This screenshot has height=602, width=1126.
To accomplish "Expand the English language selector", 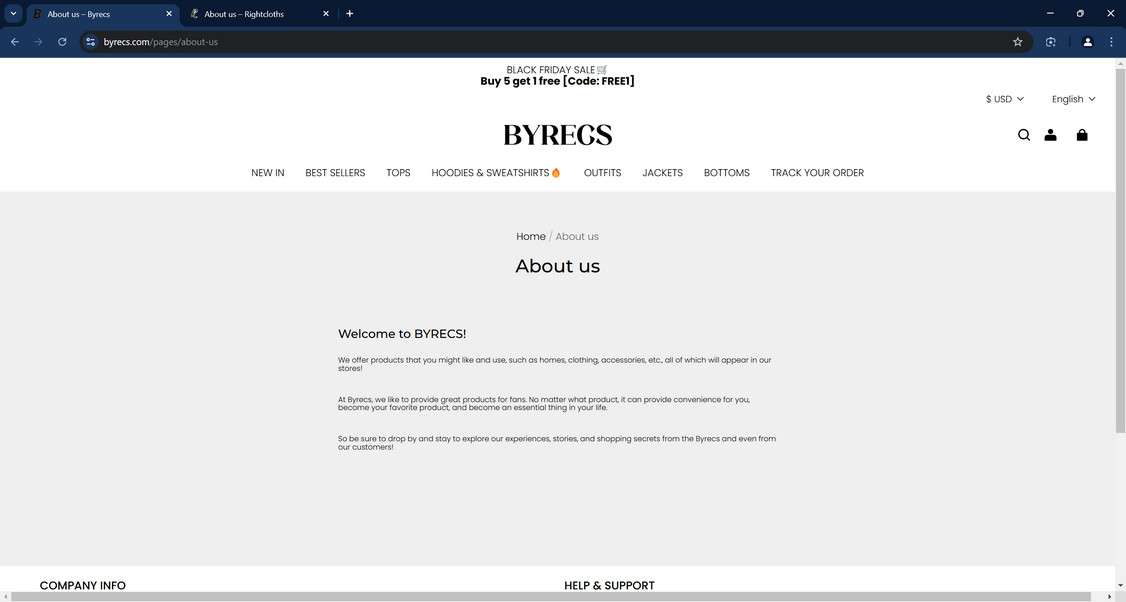I will click(1074, 99).
